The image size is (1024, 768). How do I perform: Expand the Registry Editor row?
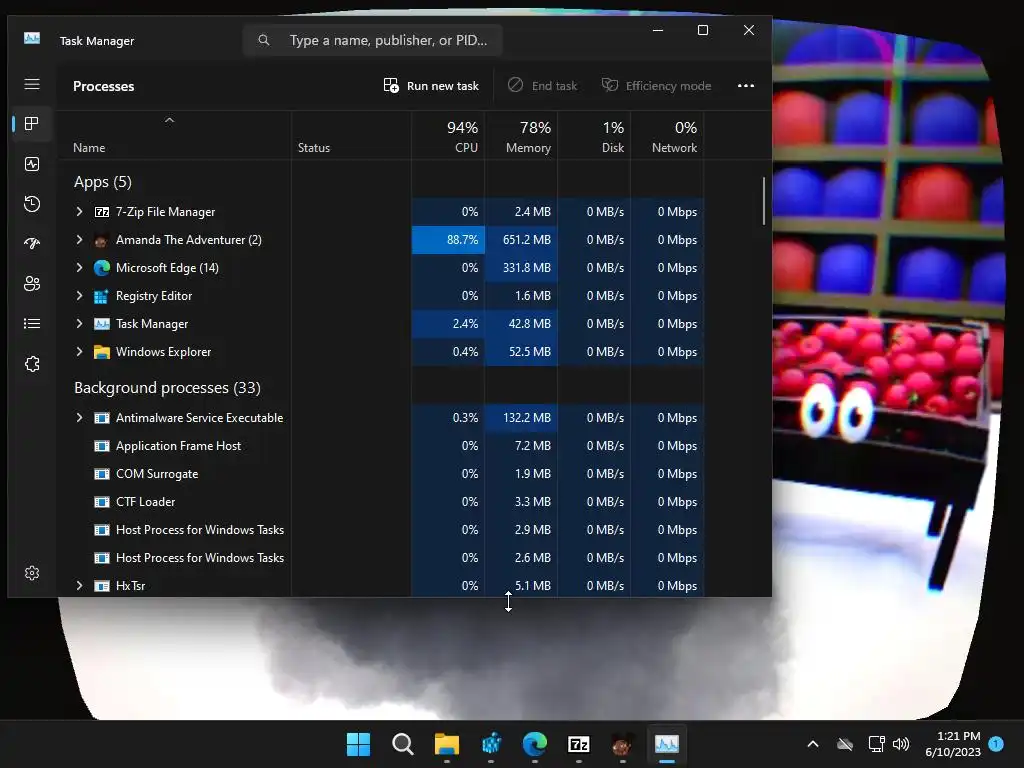pyautogui.click(x=79, y=296)
